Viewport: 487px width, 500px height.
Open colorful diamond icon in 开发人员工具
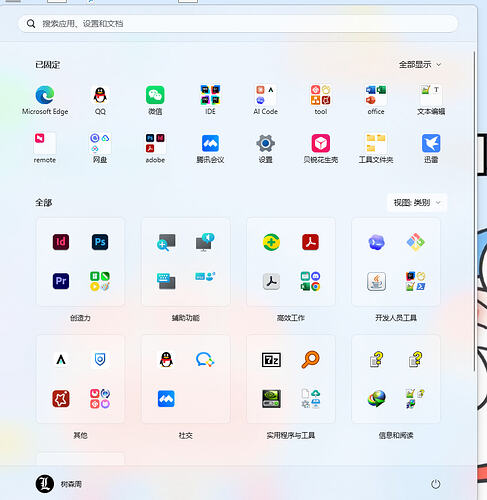pos(415,242)
